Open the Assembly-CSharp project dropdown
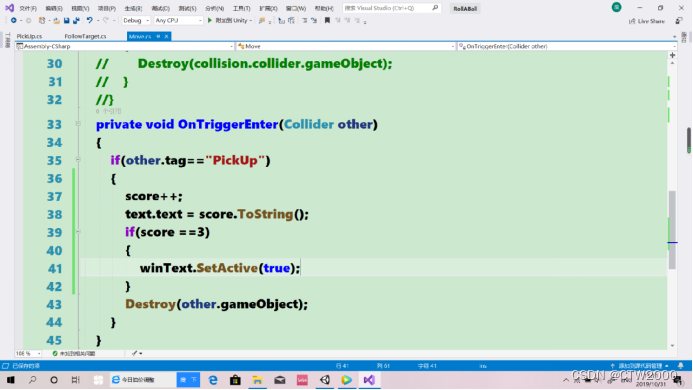Image resolution: width=693 pixels, height=390 pixels. [x=124, y=46]
